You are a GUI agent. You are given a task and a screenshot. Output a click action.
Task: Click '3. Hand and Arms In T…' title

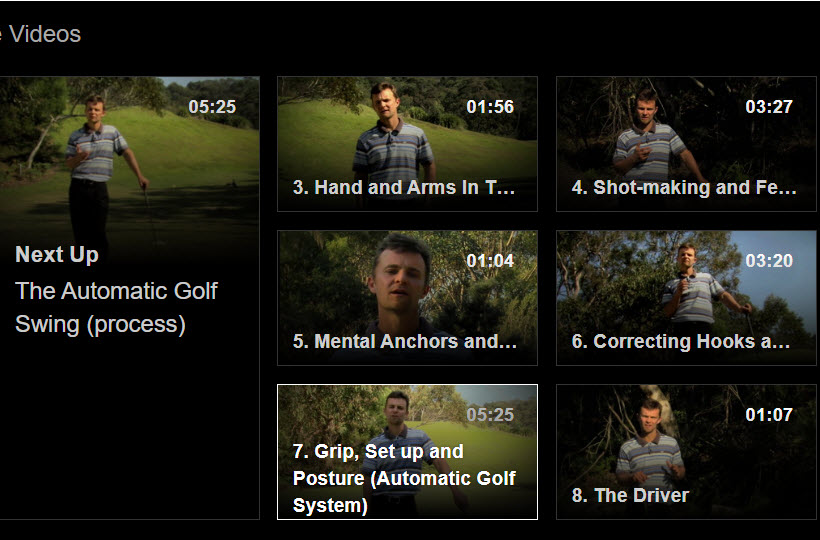[x=404, y=187]
